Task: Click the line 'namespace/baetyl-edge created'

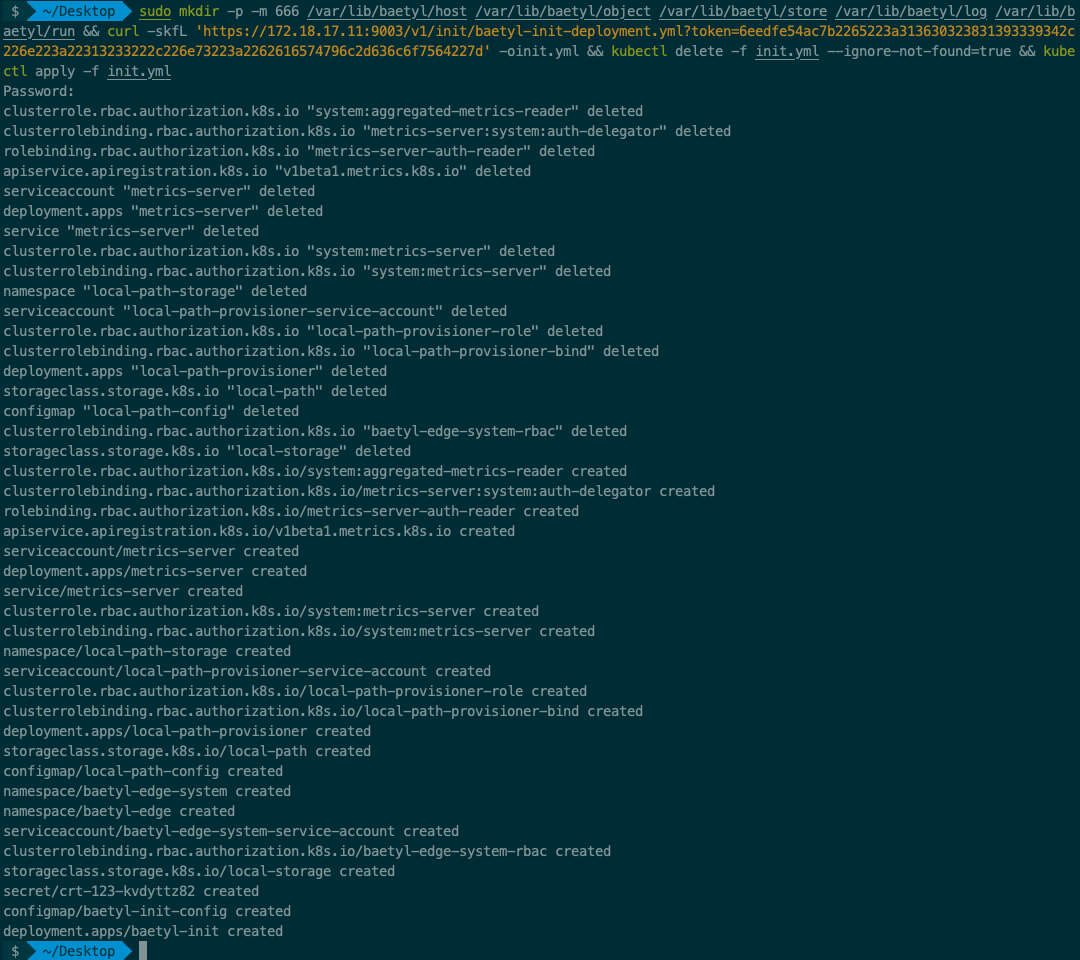Action: coord(119,811)
